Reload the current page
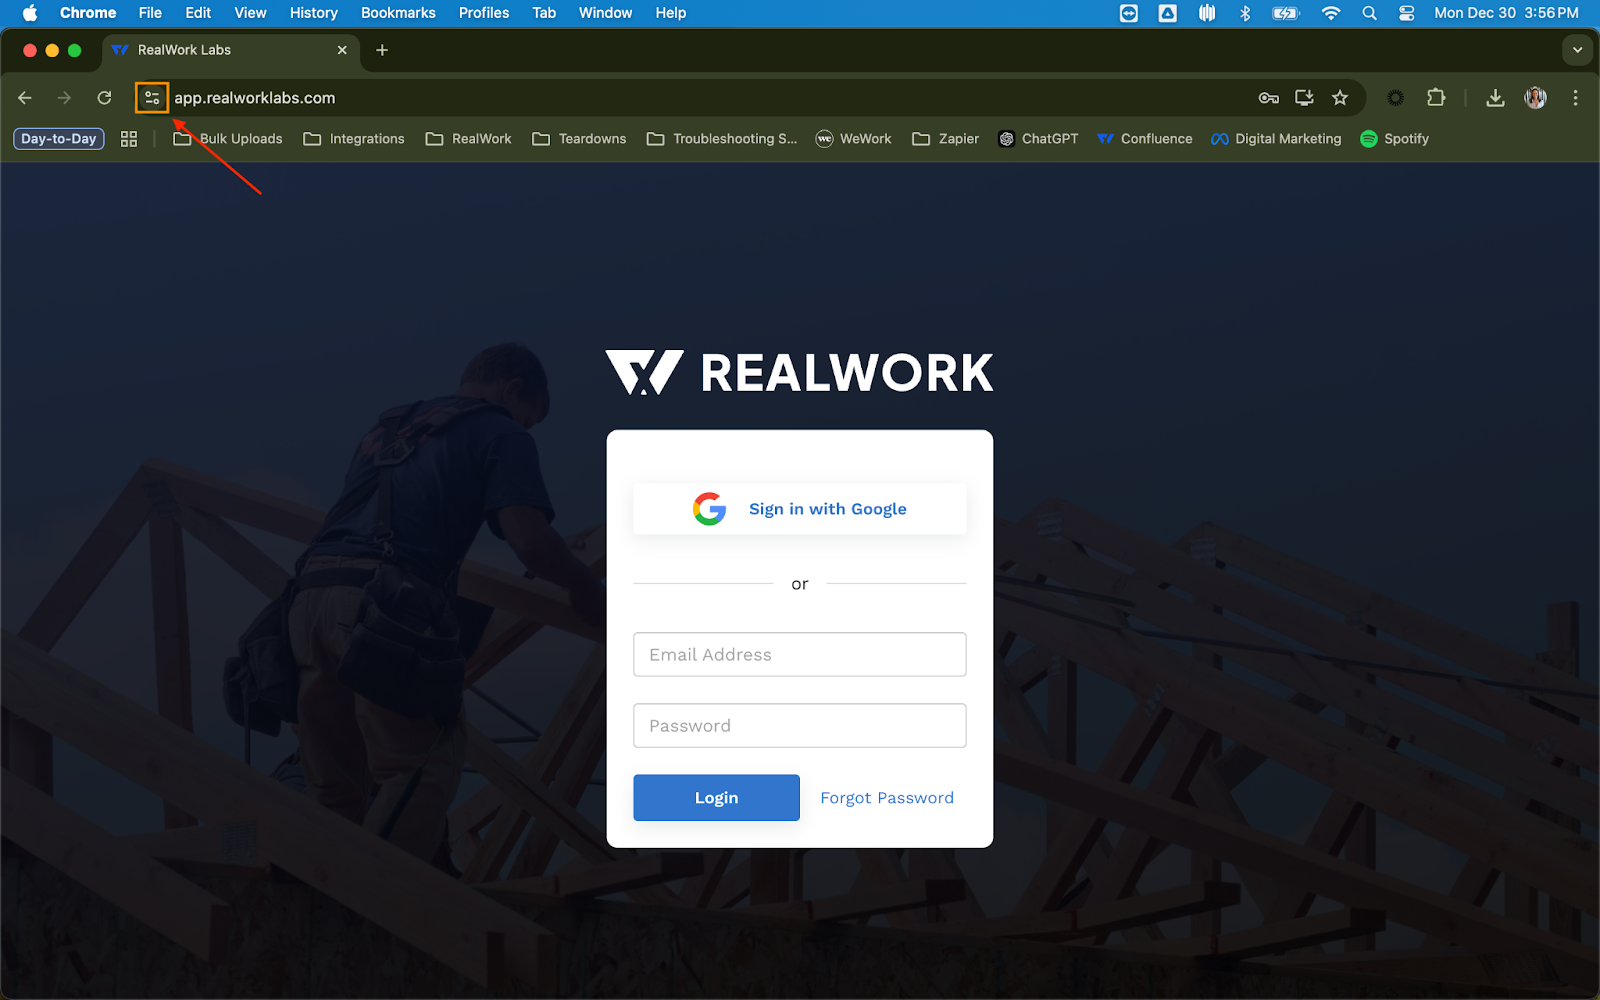The image size is (1600, 1000). [x=104, y=98]
